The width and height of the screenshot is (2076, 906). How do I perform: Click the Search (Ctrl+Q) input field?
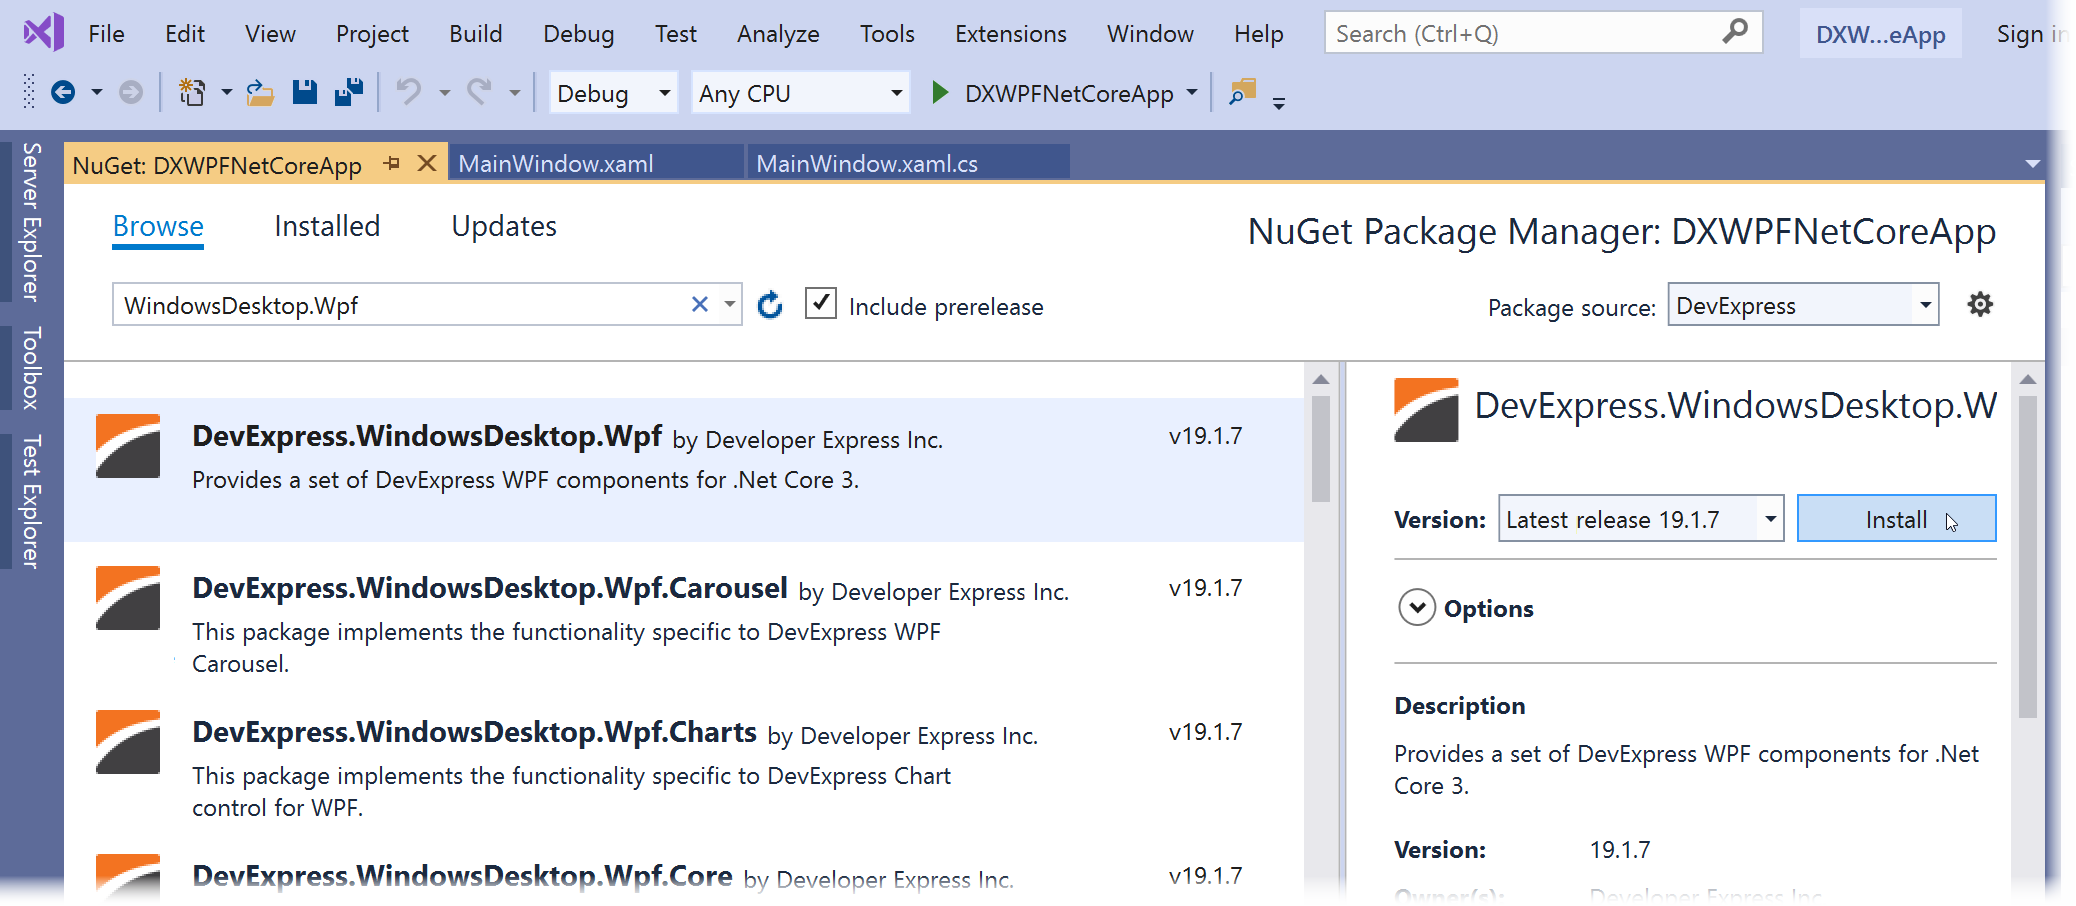point(1543,33)
